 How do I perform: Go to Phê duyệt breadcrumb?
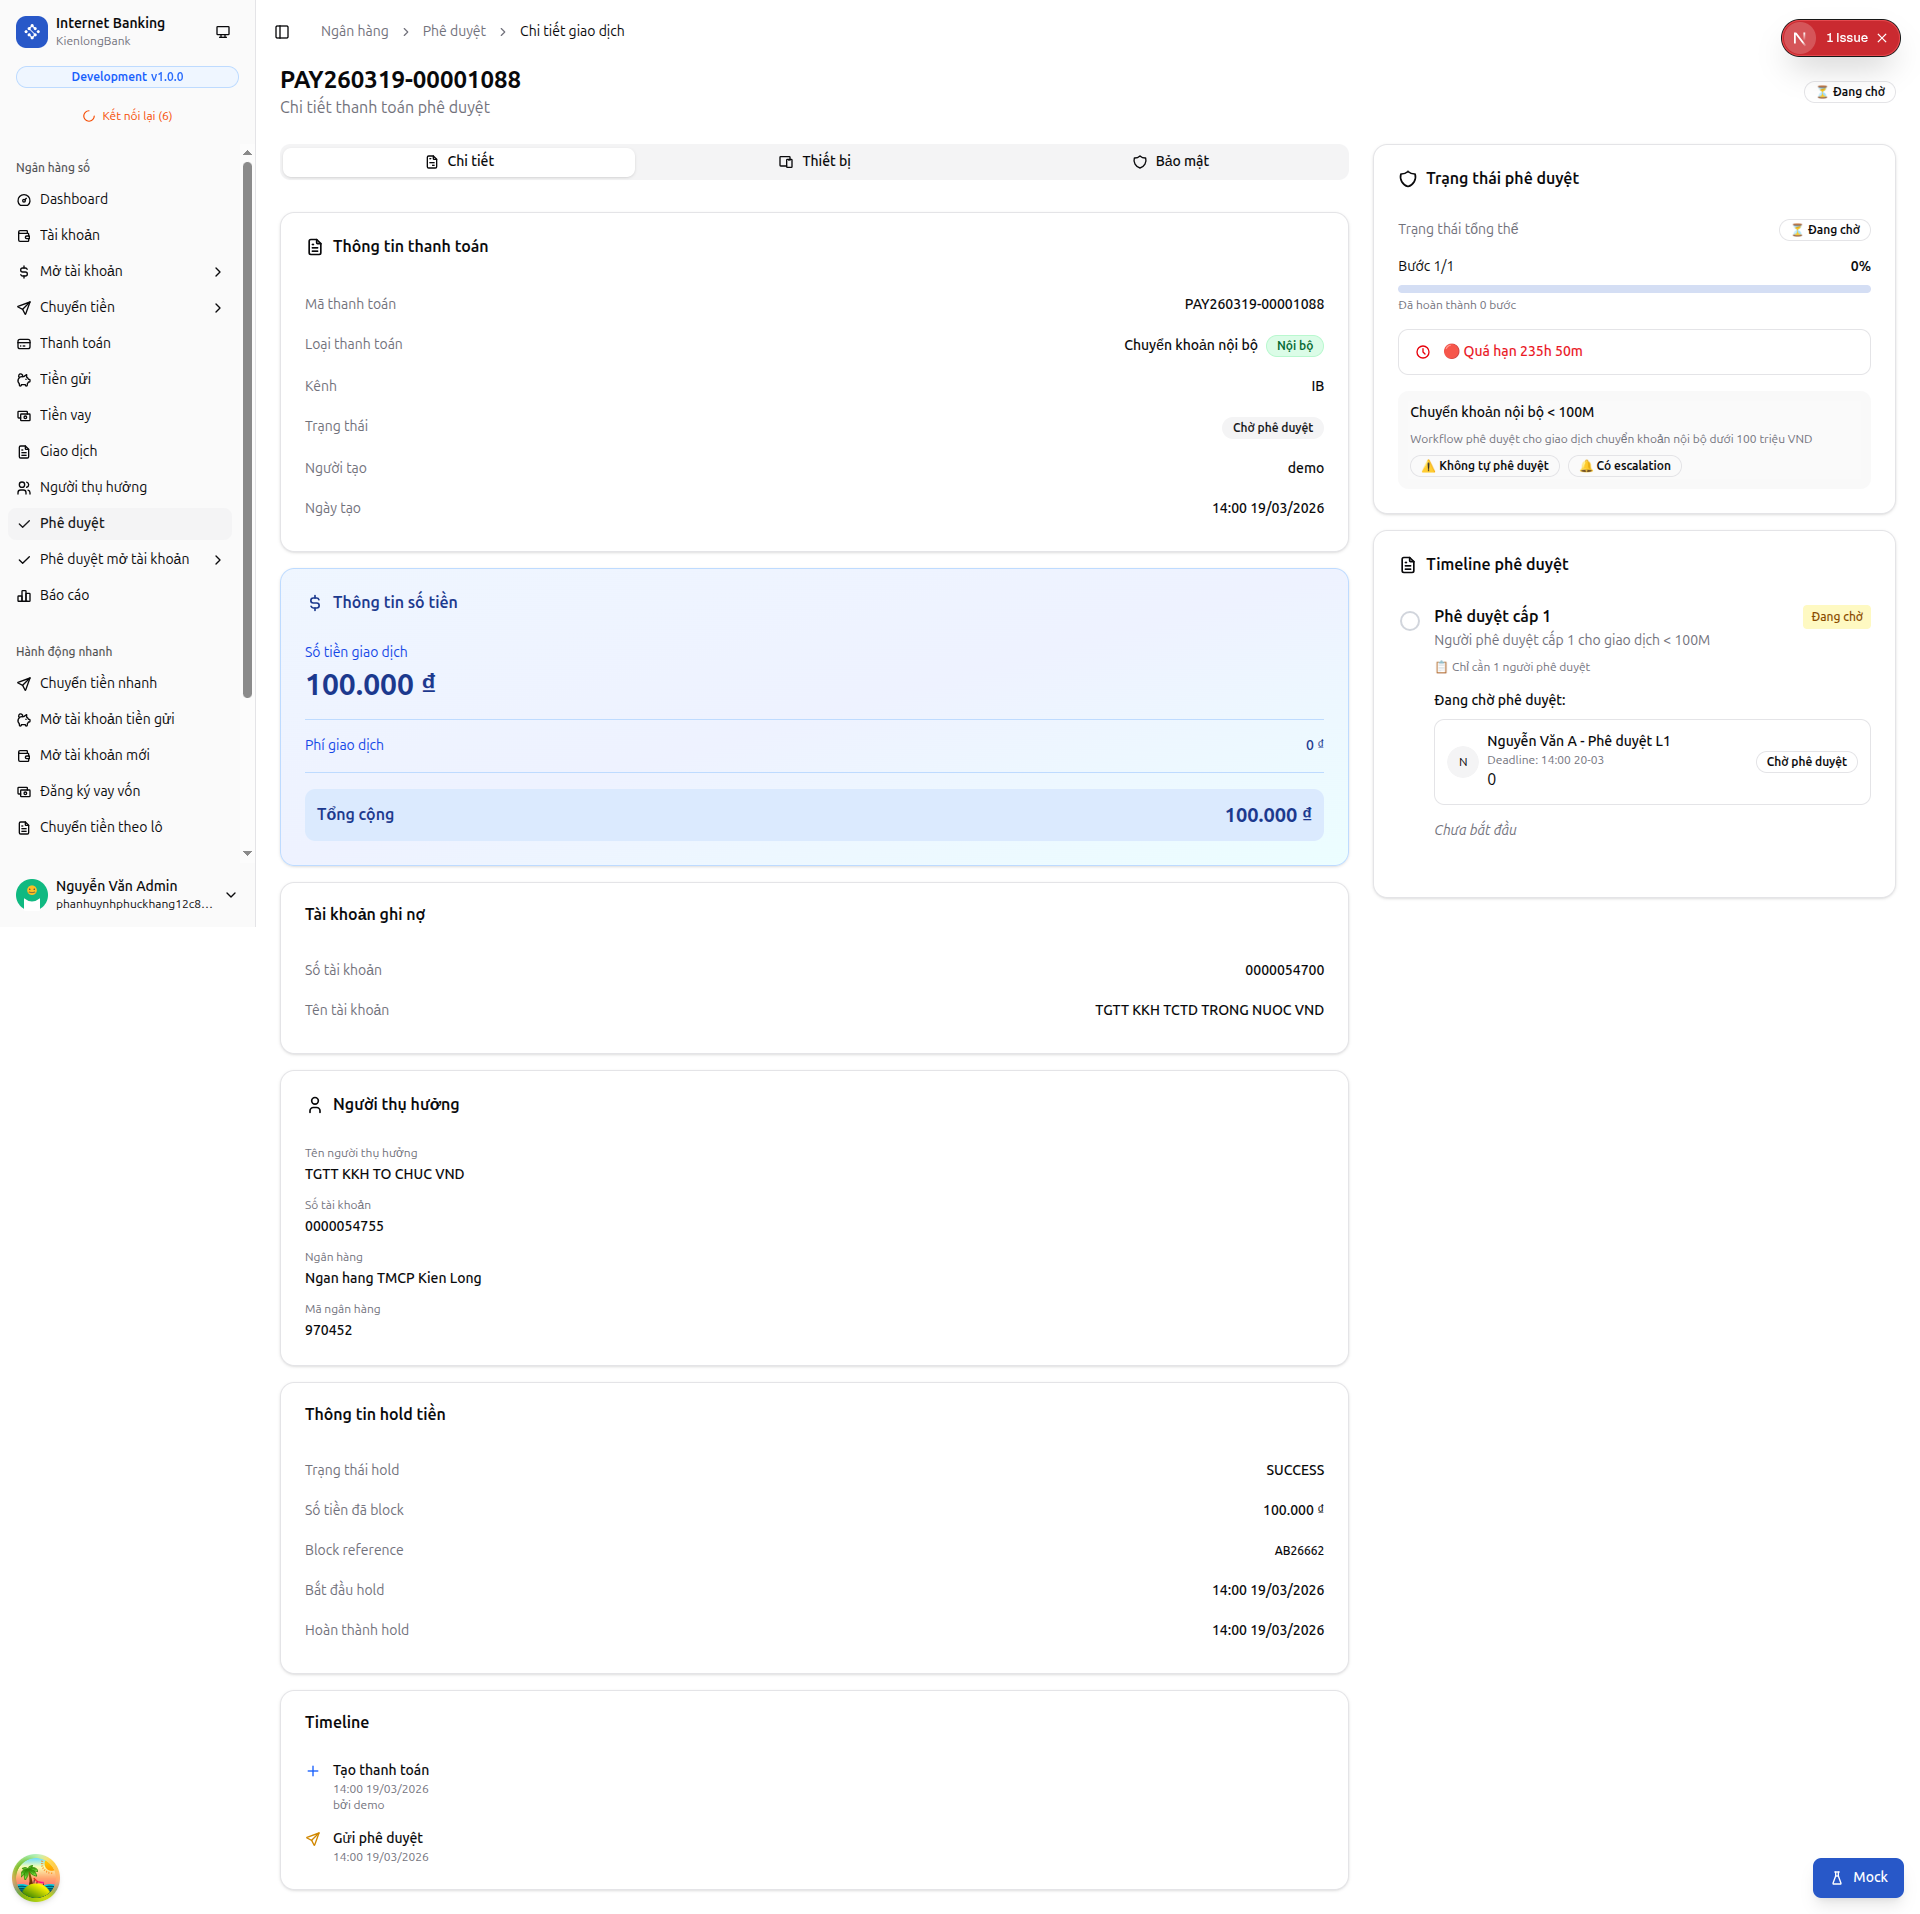pyautogui.click(x=454, y=31)
